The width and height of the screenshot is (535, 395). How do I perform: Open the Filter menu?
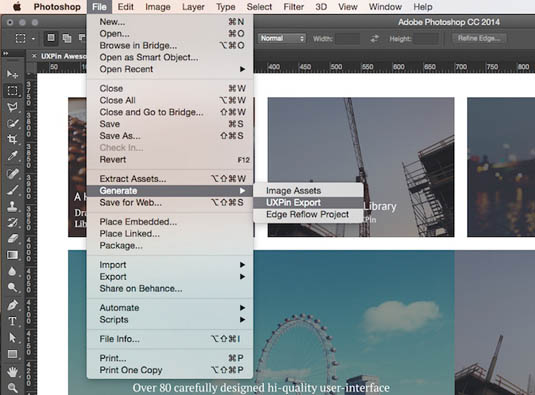pos(293,7)
